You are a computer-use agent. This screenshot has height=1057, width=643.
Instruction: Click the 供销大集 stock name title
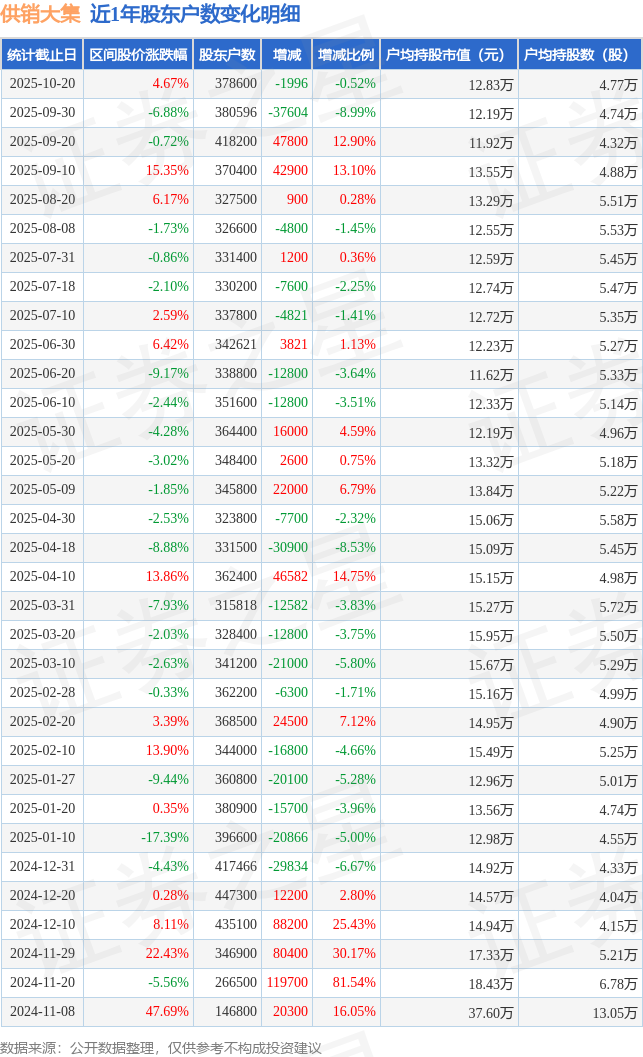(40, 14)
